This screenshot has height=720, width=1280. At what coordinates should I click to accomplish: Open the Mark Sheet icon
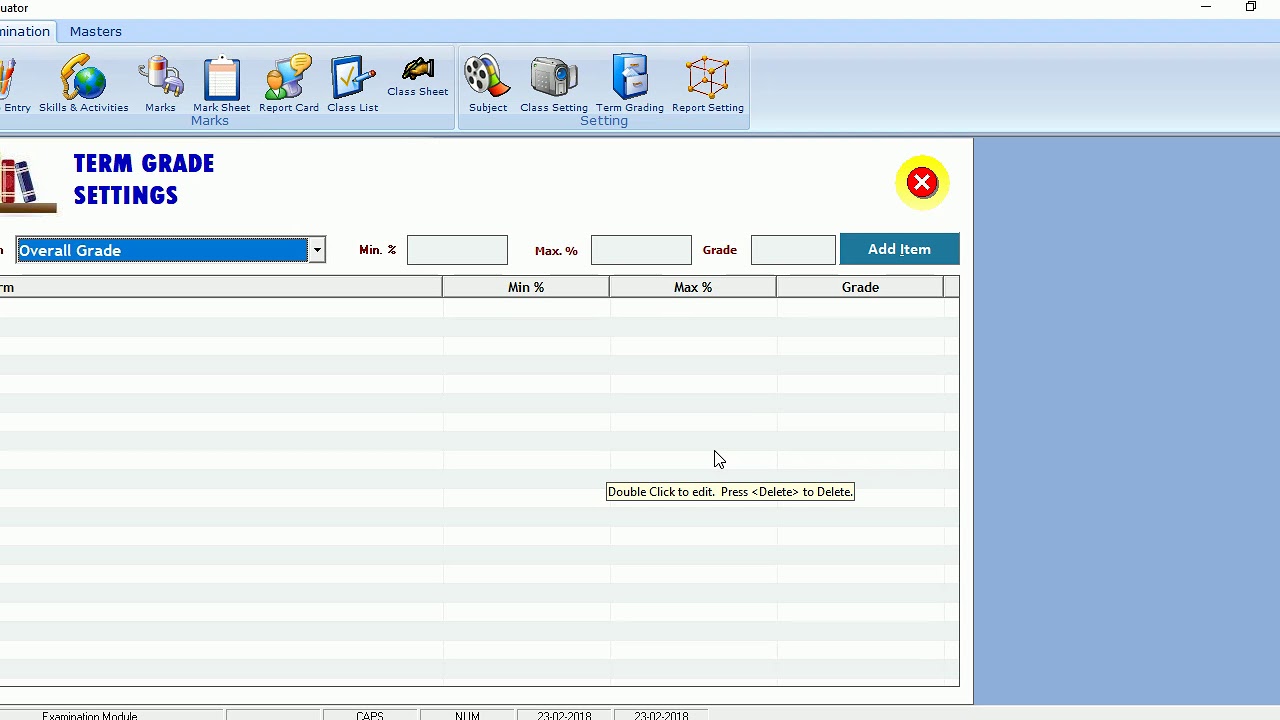[221, 84]
